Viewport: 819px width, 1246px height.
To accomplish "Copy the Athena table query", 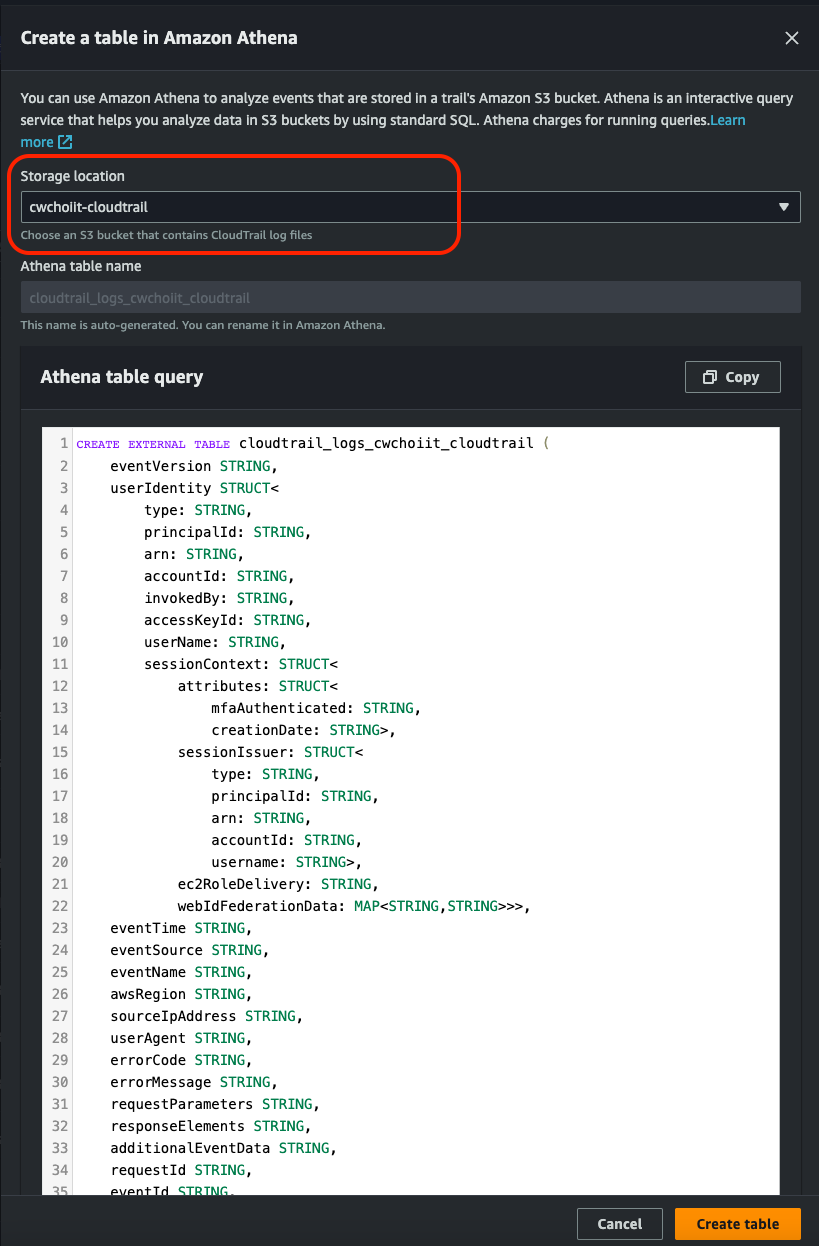I will [732, 377].
